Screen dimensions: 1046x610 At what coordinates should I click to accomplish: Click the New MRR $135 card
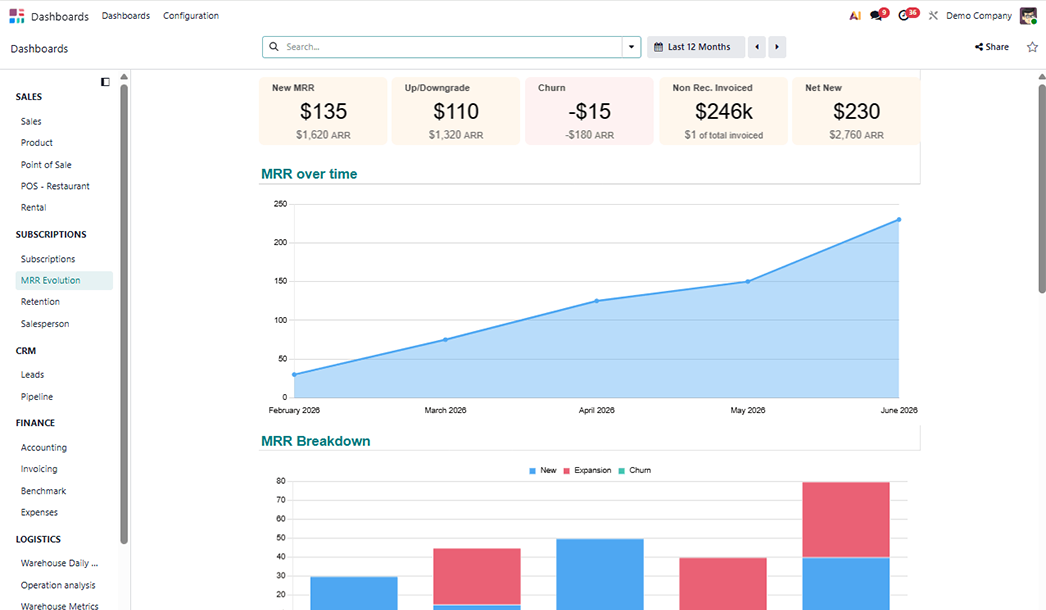point(323,111)
